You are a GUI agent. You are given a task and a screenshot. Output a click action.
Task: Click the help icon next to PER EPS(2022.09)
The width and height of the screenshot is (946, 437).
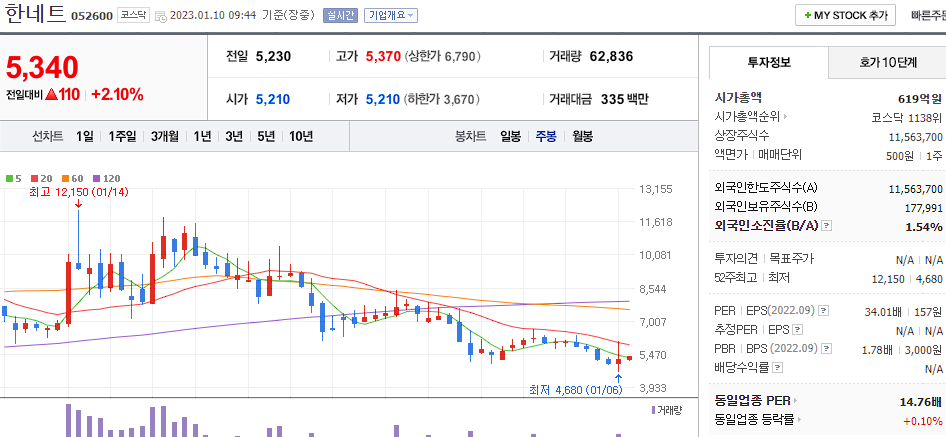(x=823, y=311)
